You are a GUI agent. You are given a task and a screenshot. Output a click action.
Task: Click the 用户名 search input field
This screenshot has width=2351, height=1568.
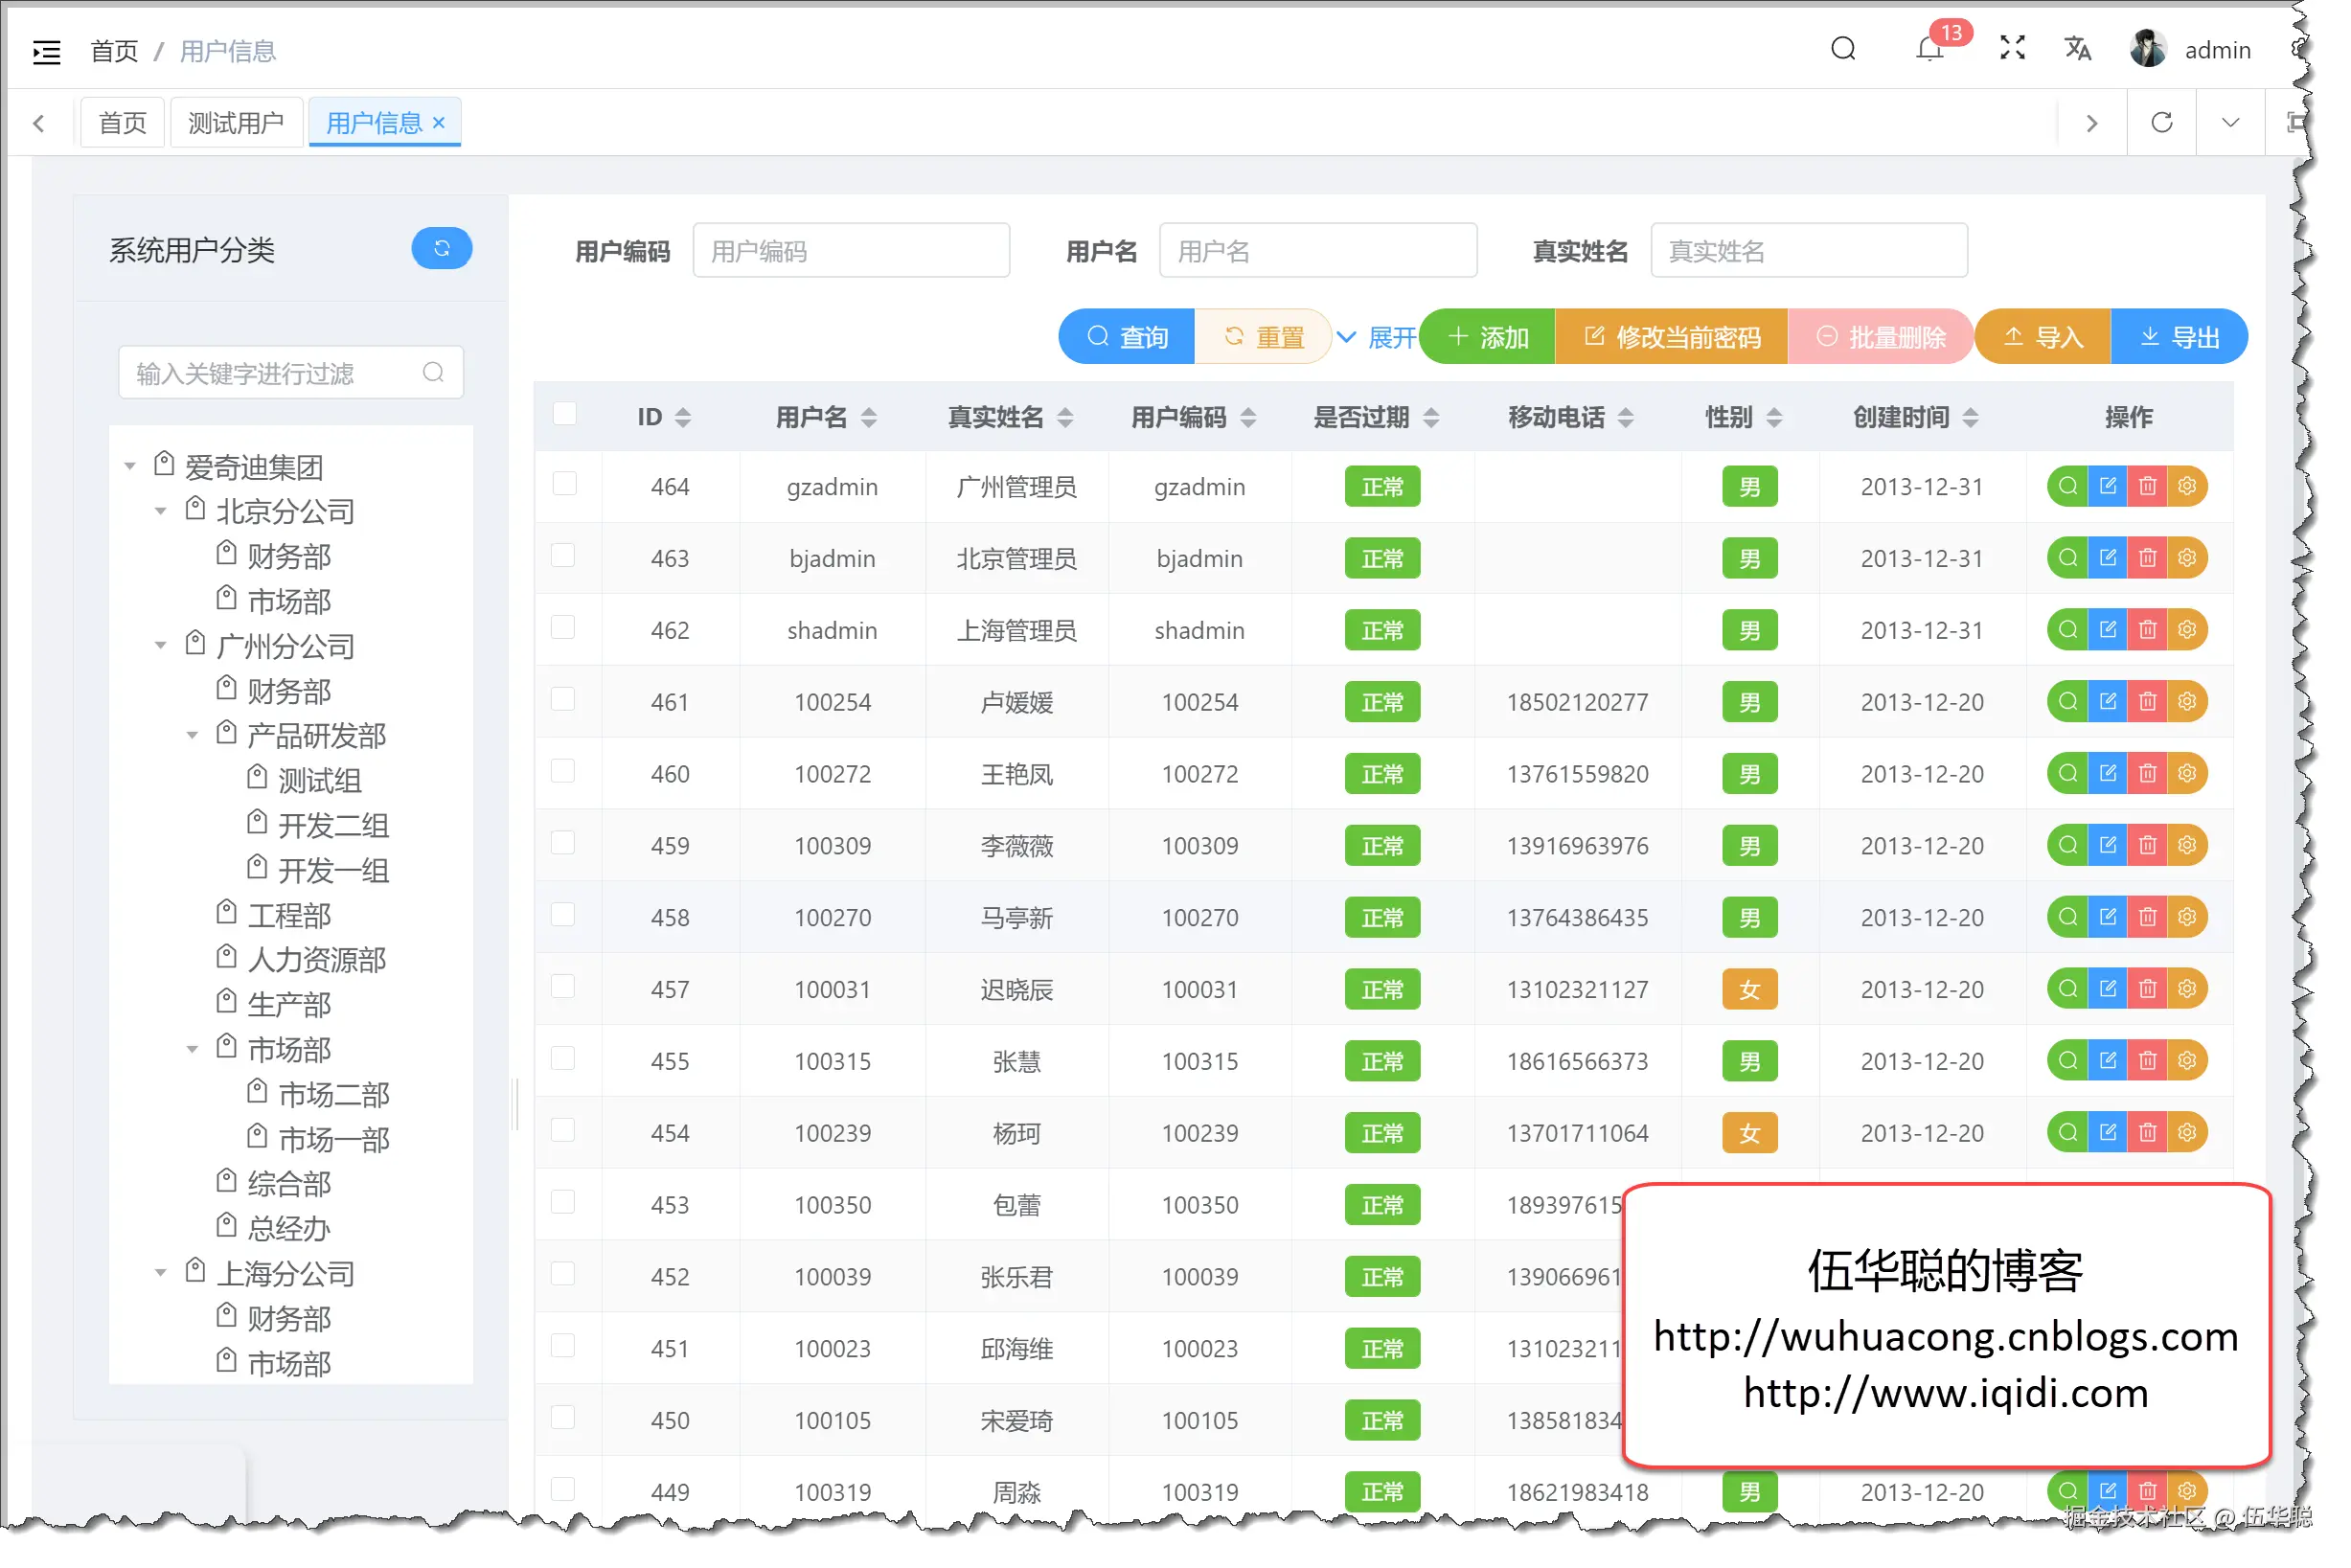[x=1318, y=251]
